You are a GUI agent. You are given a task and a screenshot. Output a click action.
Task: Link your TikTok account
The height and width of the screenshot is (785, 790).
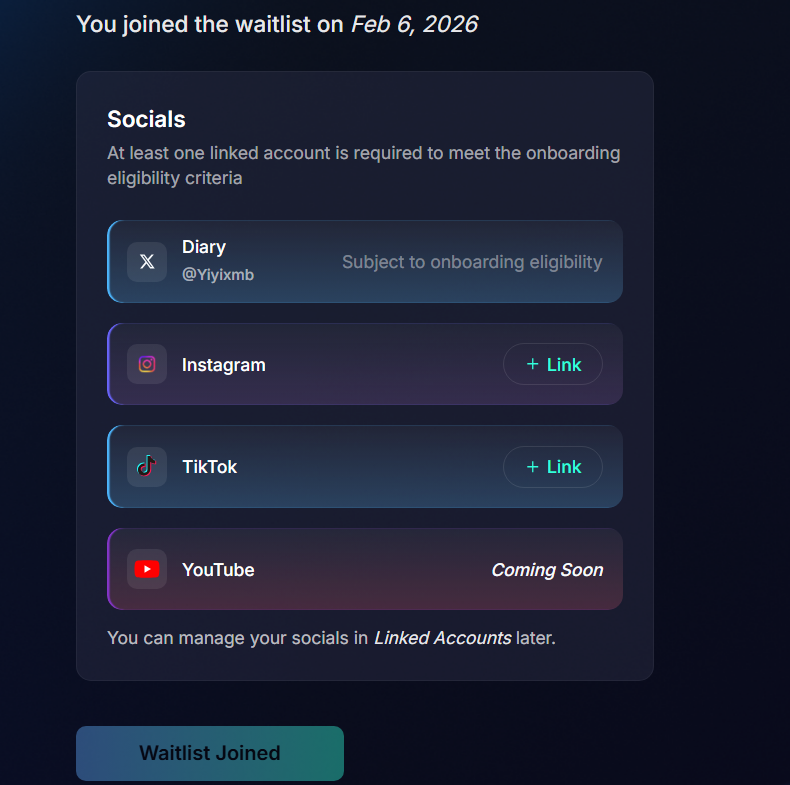click(x=553, y=467)
